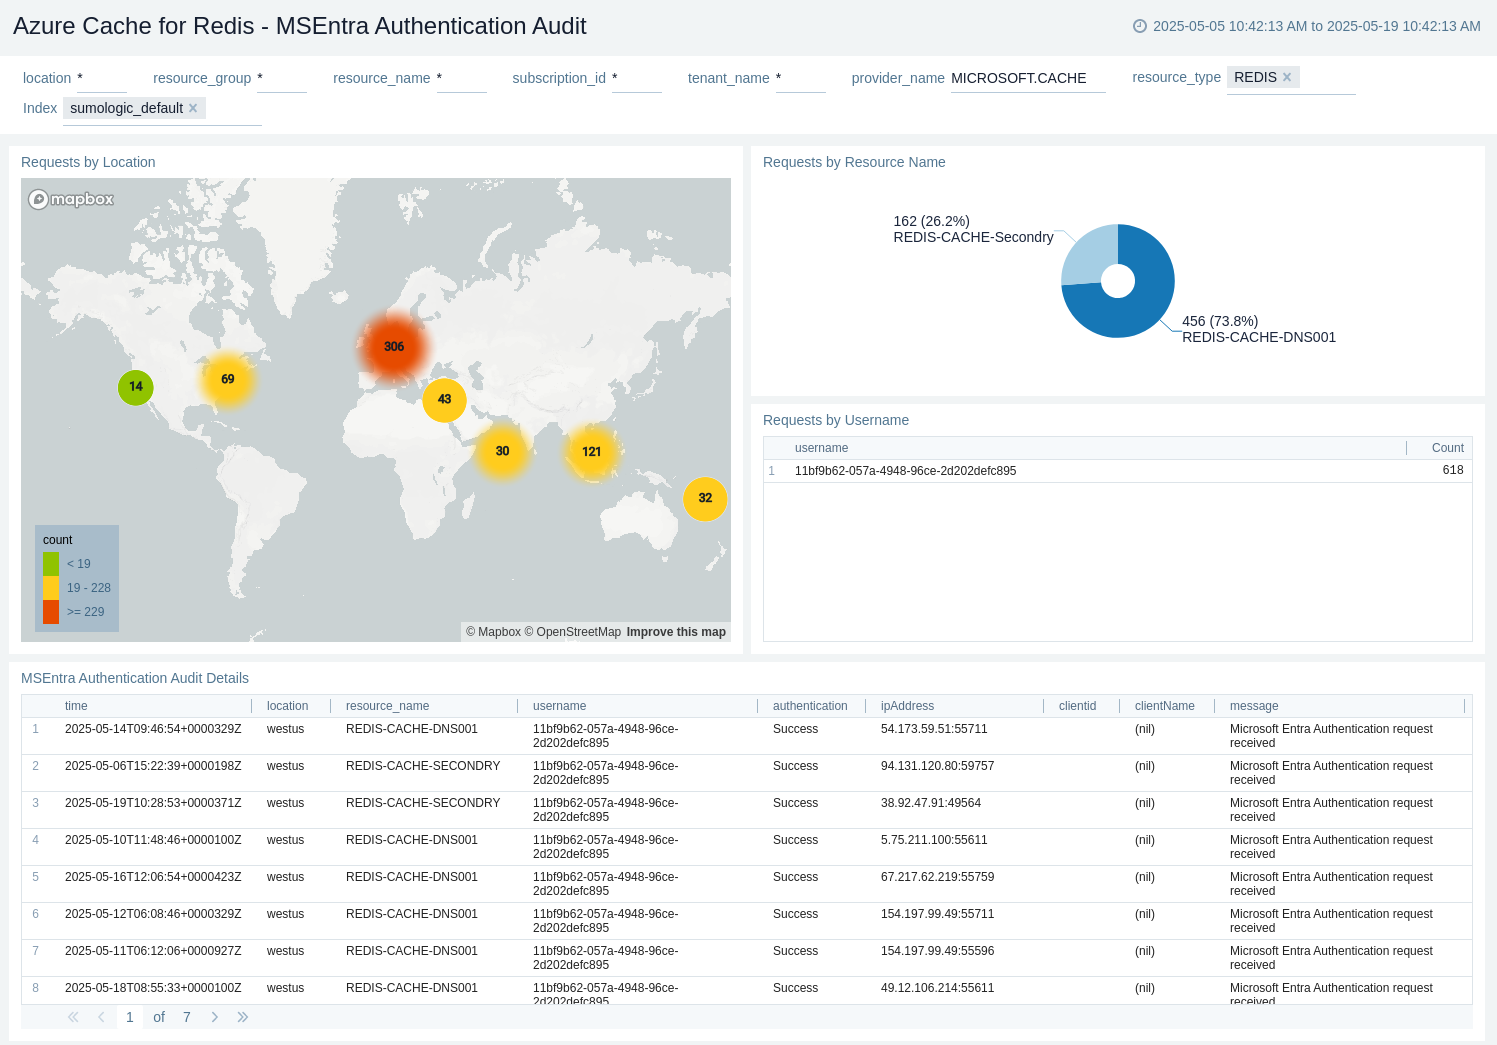
Task: Click the subscription_id filter field
Action: [637, 78]
